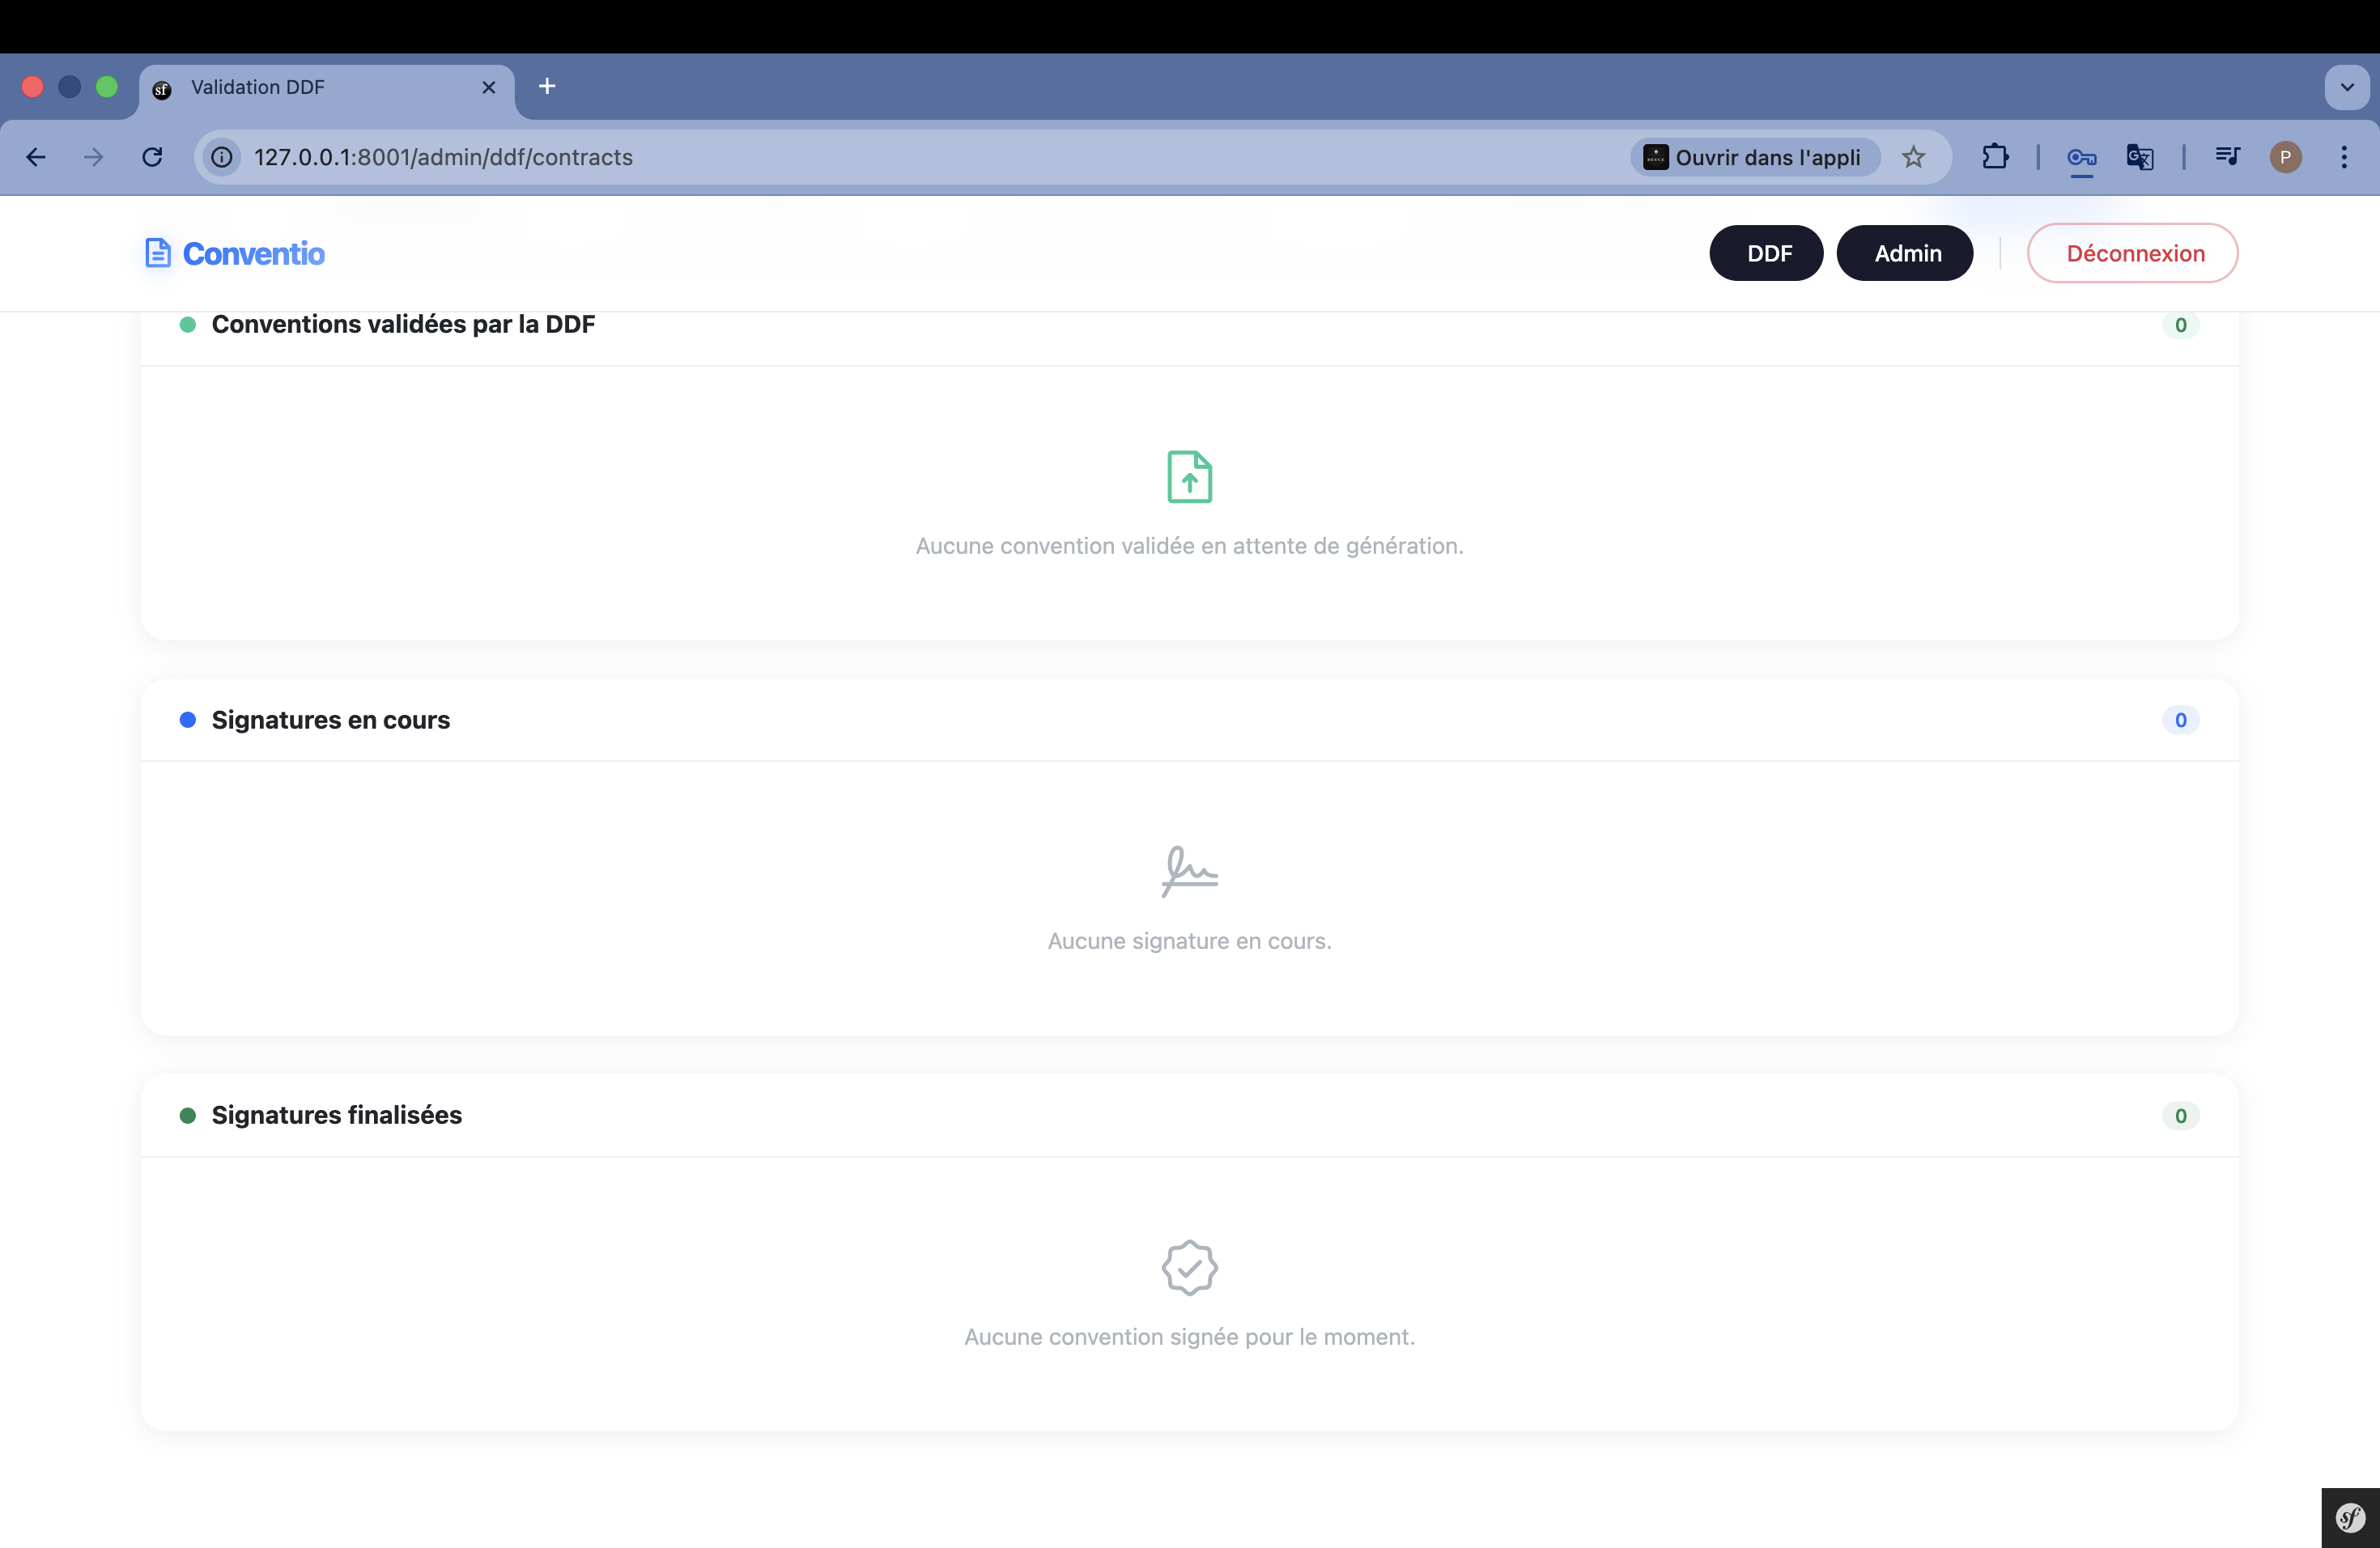Click the 0 badge next to Signatures en cours
The height and width of the screenshot is (1548, 2380).
click(2181, 720)
